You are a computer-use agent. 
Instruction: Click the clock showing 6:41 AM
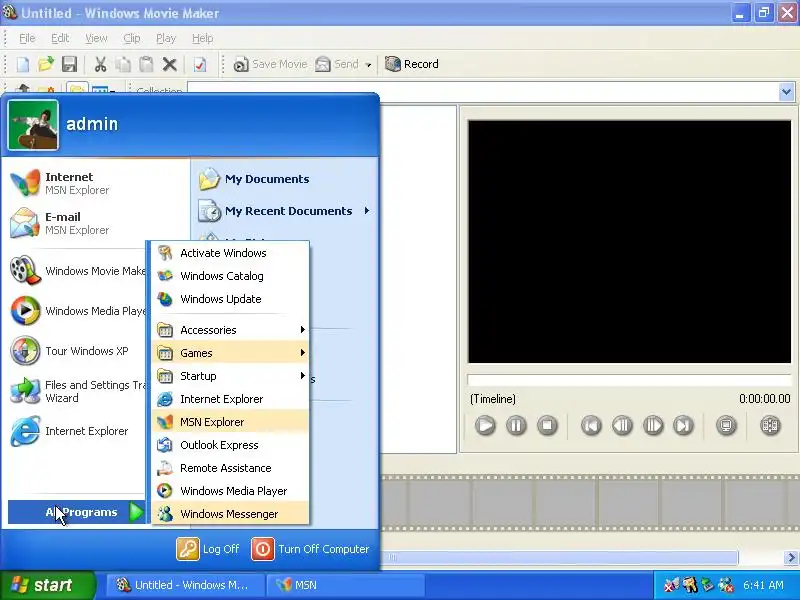[x=763, y=585]
